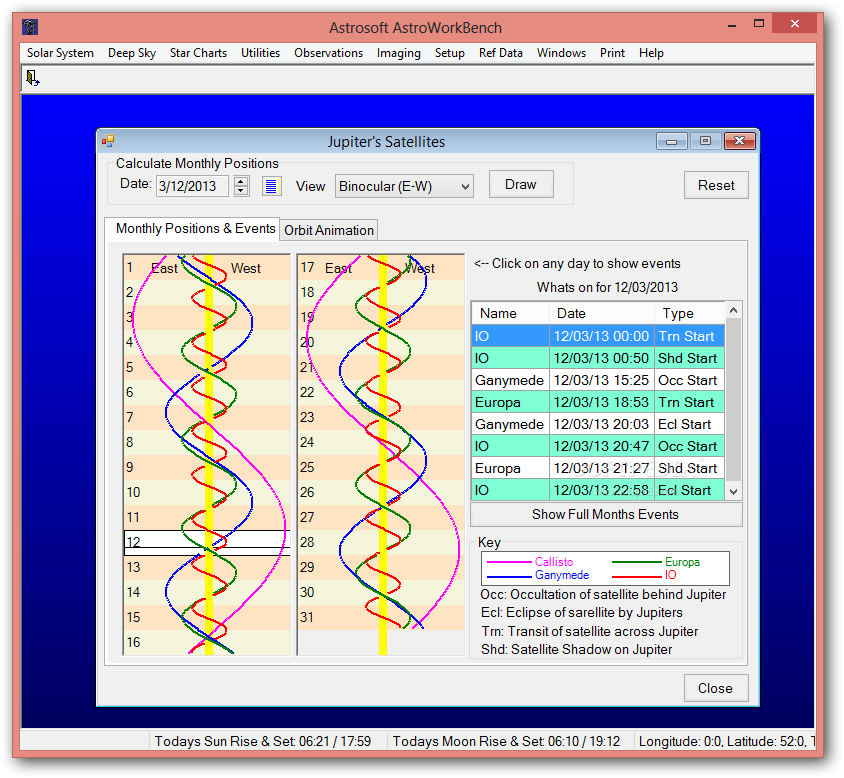The image size is (844, 778).
Task: Click the IO red line in Key
Action: pyautogui.click(x=637, y=577)
